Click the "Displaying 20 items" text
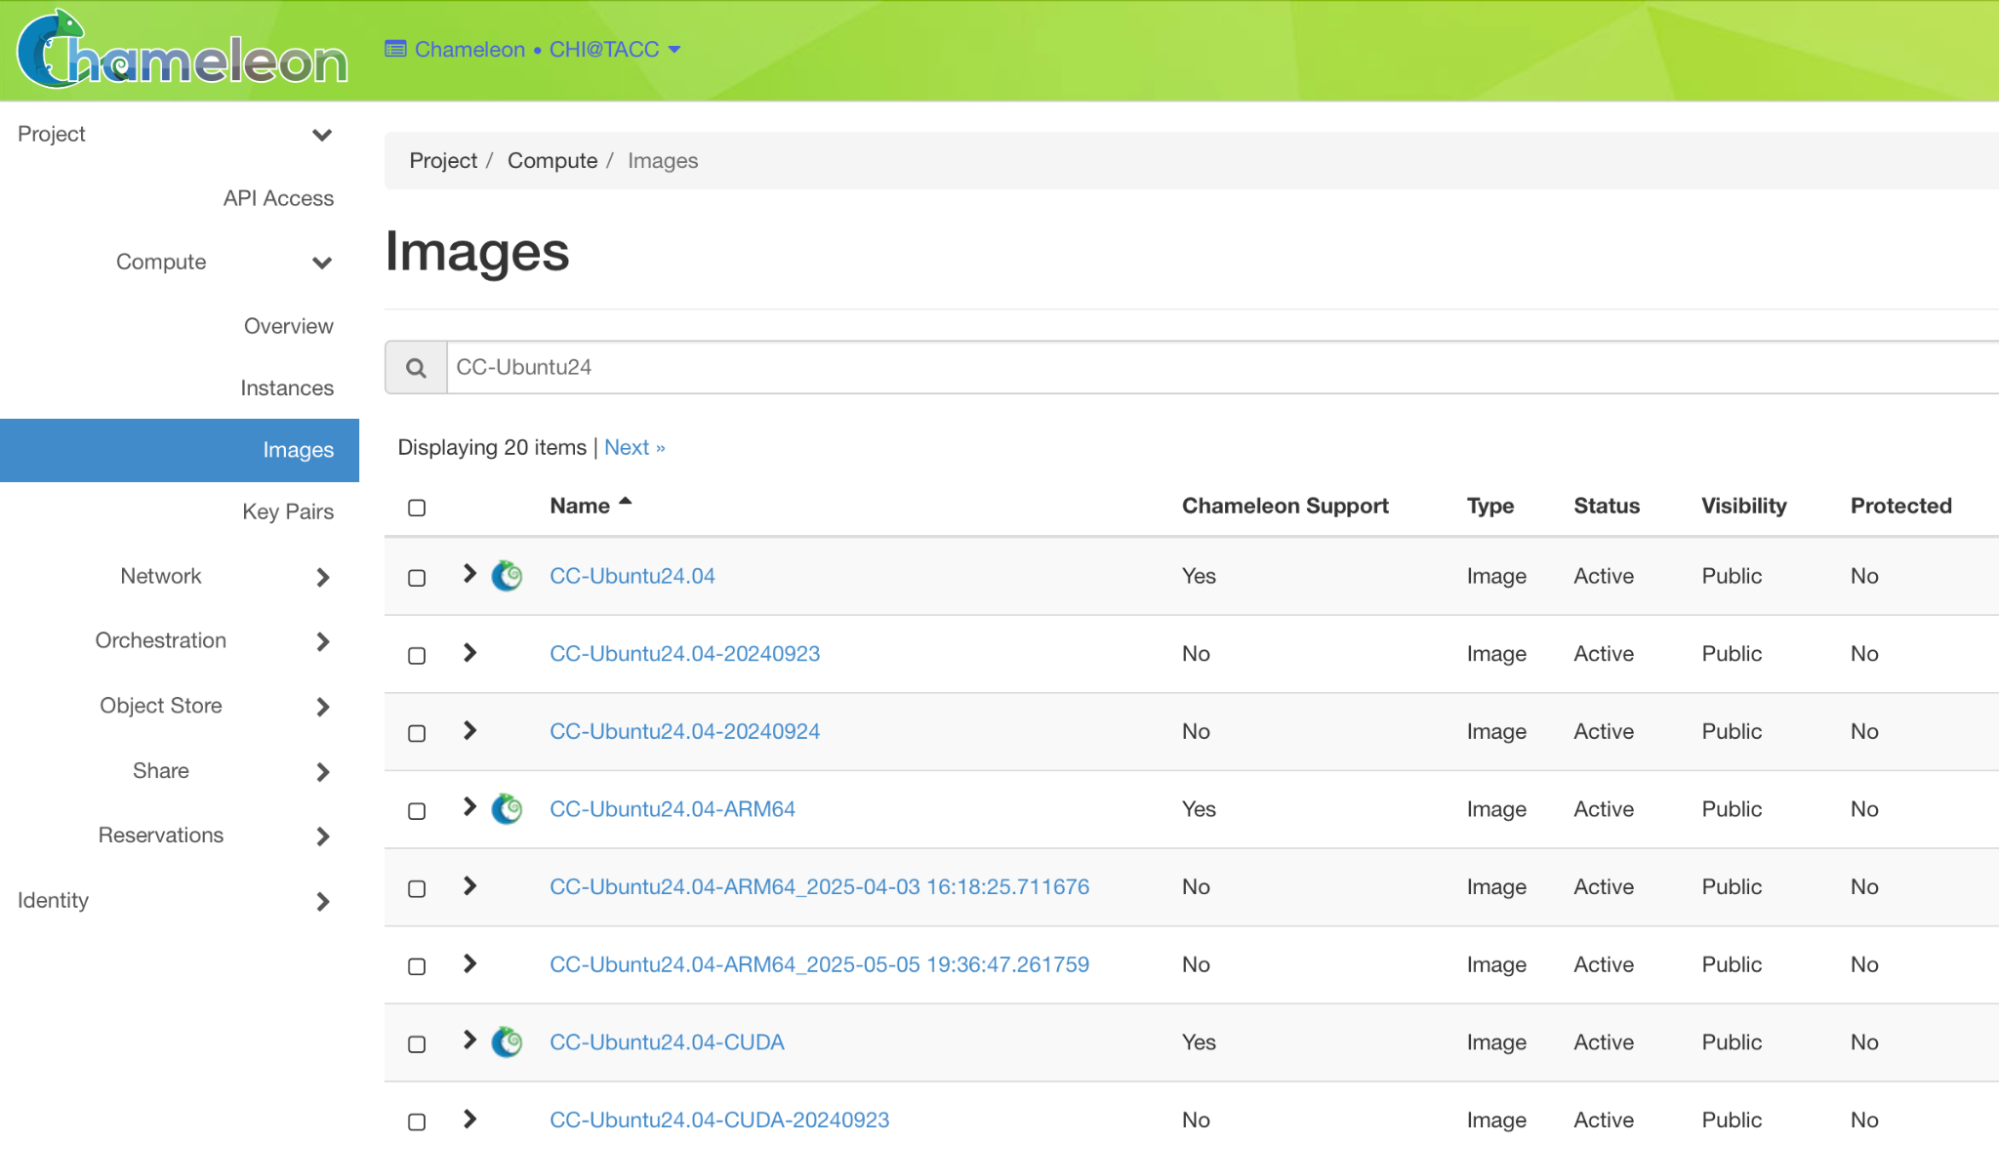This screenshot has width=1999, height=1152. pyautogui.click(x=492, y=448)
